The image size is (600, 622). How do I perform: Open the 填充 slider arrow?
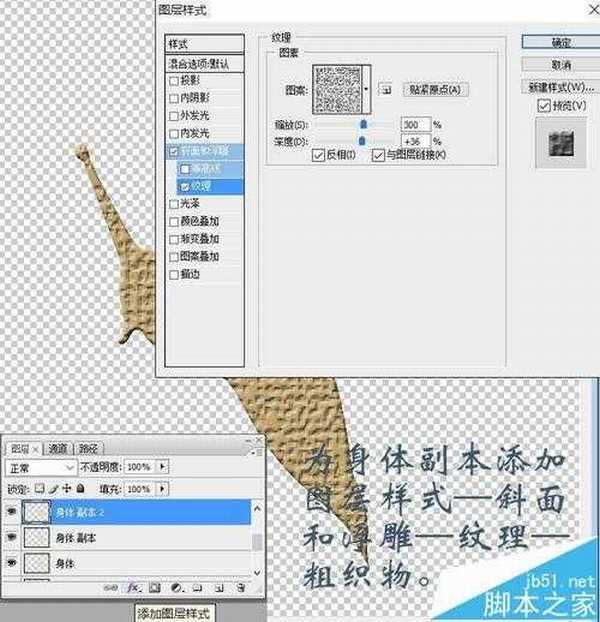point(162,488)
